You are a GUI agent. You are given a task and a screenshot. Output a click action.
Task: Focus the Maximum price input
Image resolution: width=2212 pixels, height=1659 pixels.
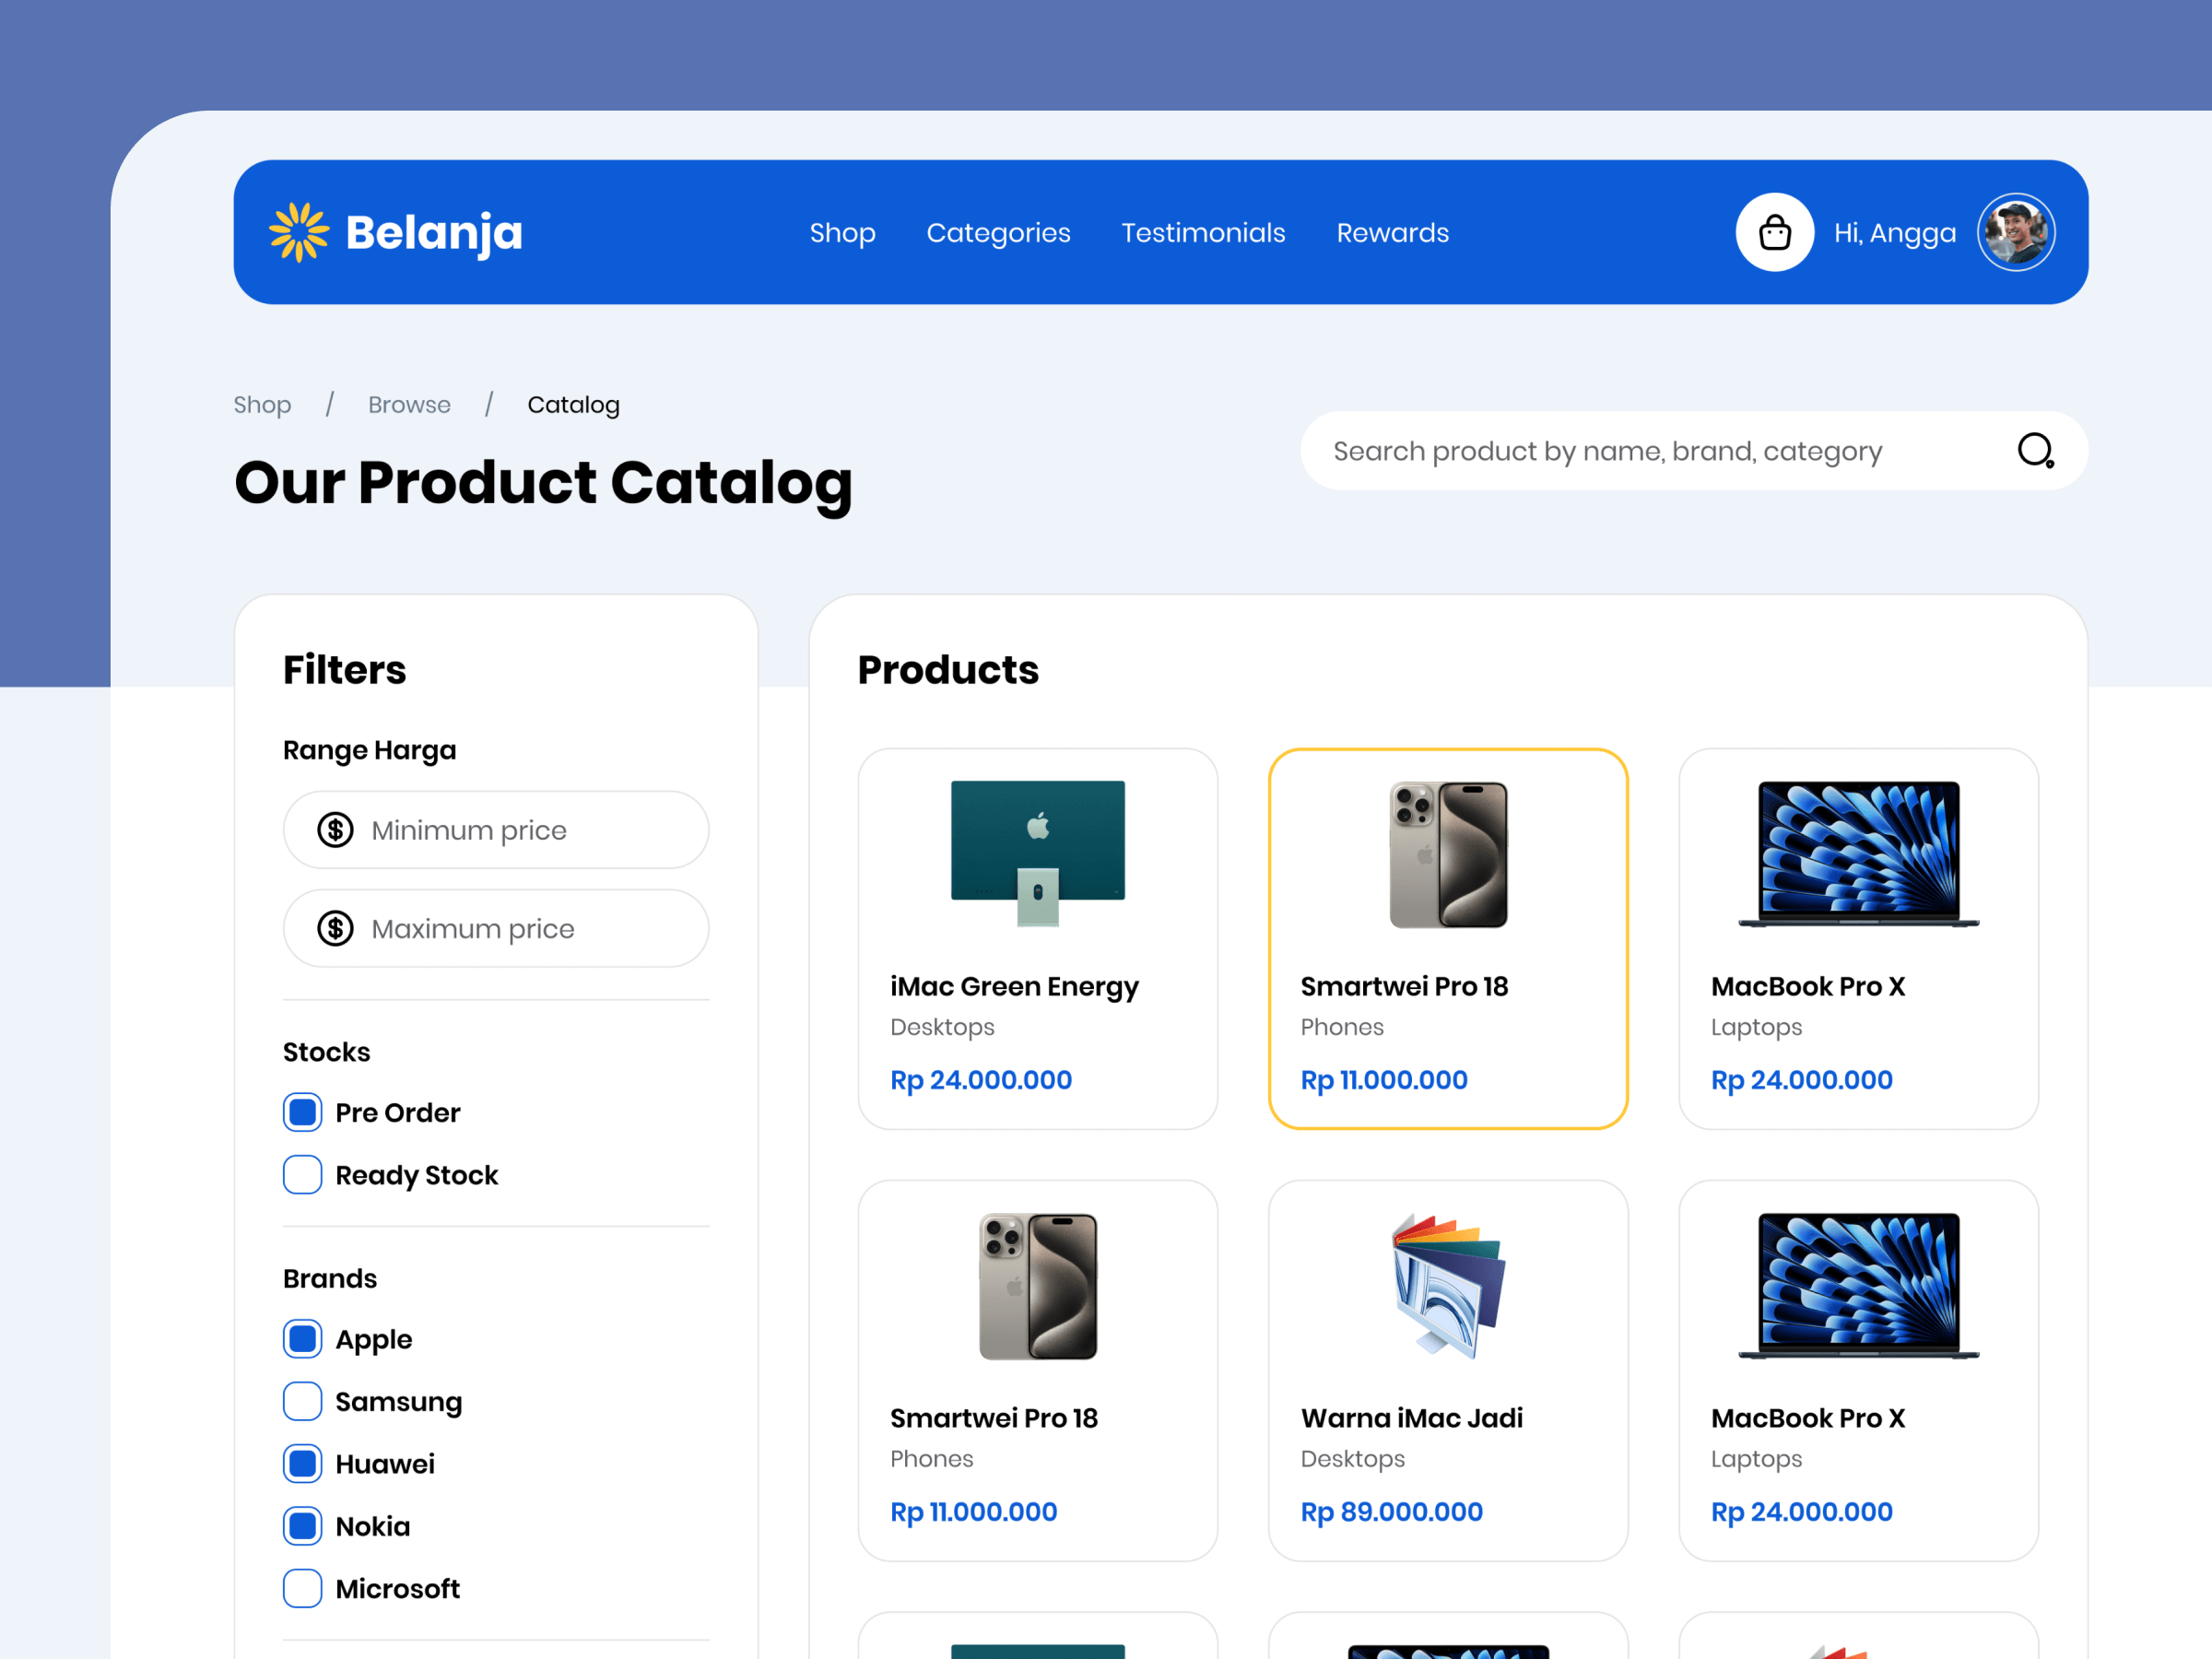tap(496, 928)
